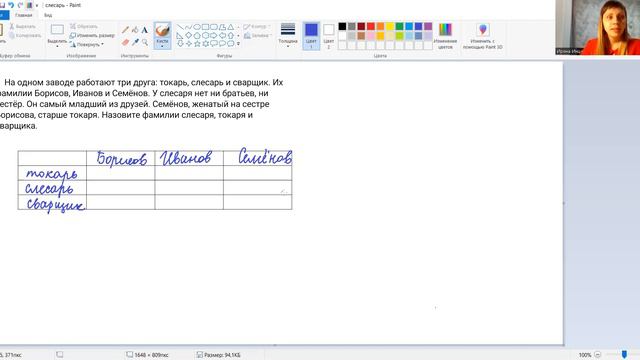This screenshot has width=640, height=360.
Task: Click the webcam video thumbnail
Action: pyautogui.click(x=598, y=27)
